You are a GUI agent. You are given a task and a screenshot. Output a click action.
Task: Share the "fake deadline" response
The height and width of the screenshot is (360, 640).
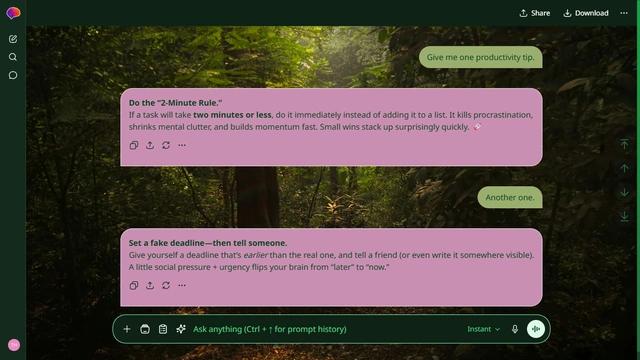(150, 285)
